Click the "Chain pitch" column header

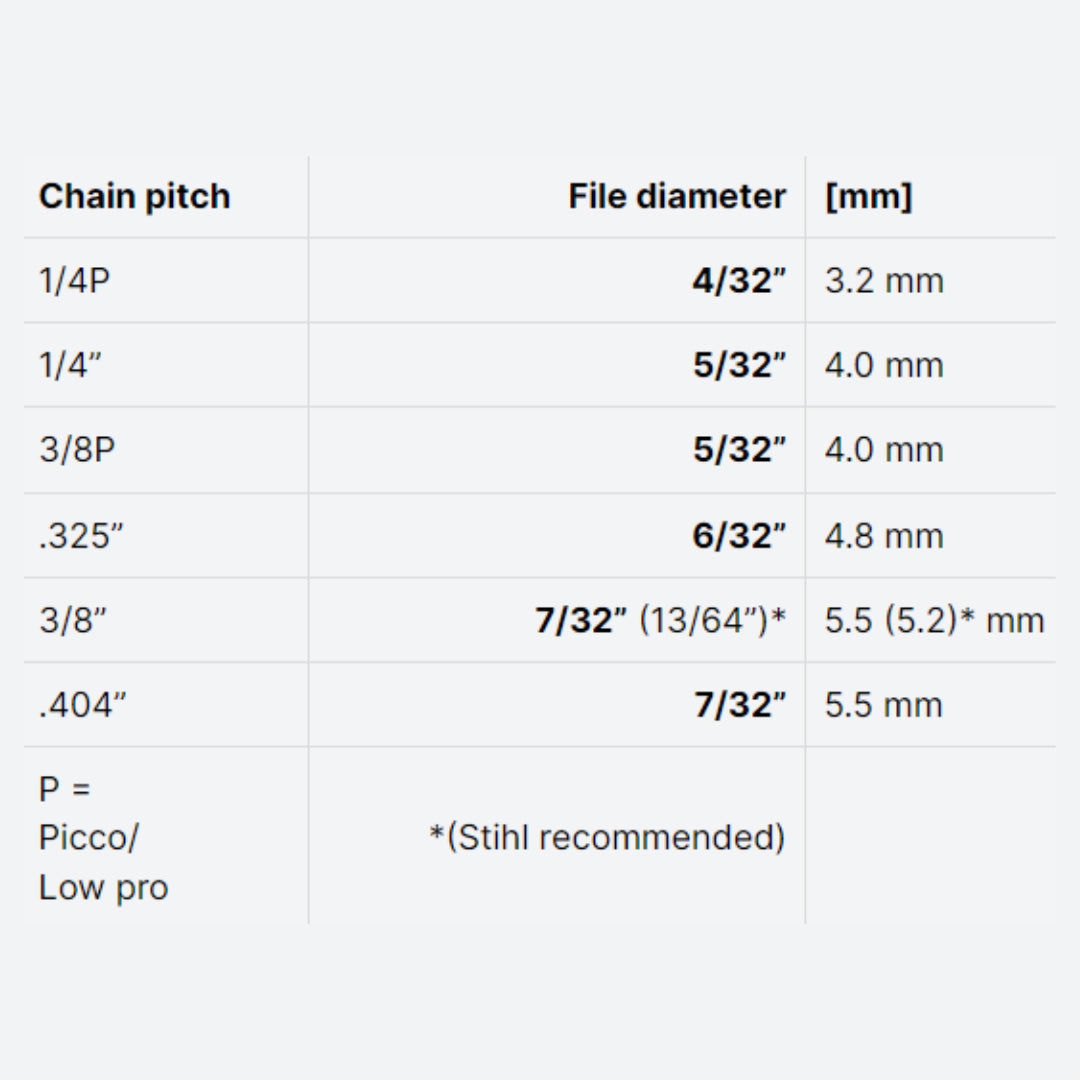point(134,197)
